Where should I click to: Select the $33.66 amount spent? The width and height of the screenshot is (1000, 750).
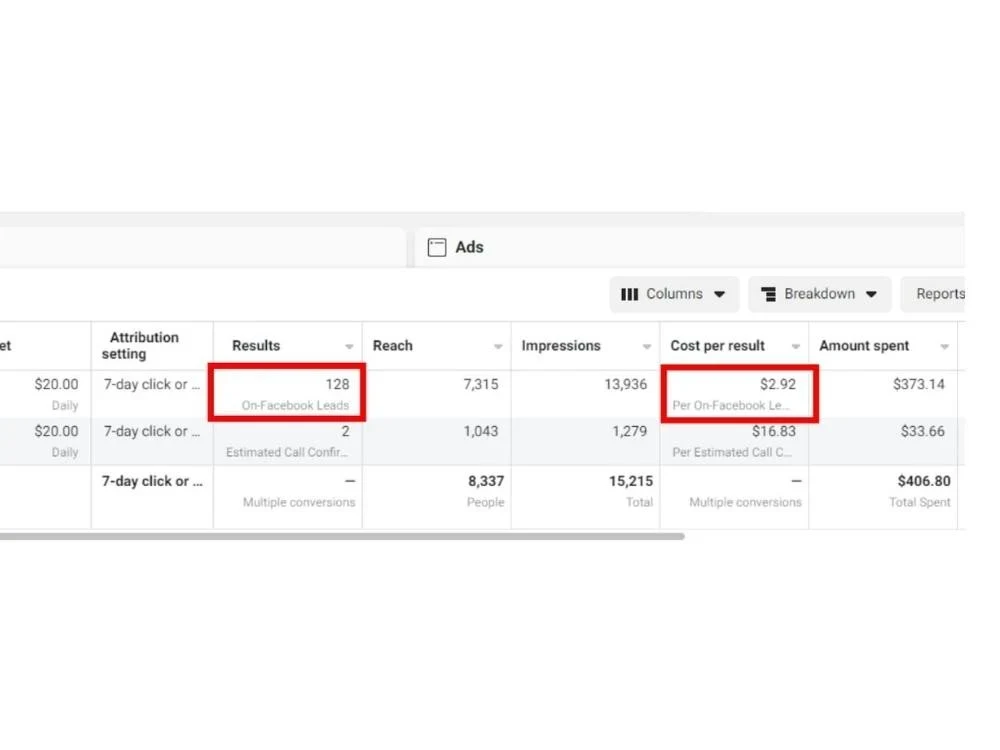tap(923, 431)
